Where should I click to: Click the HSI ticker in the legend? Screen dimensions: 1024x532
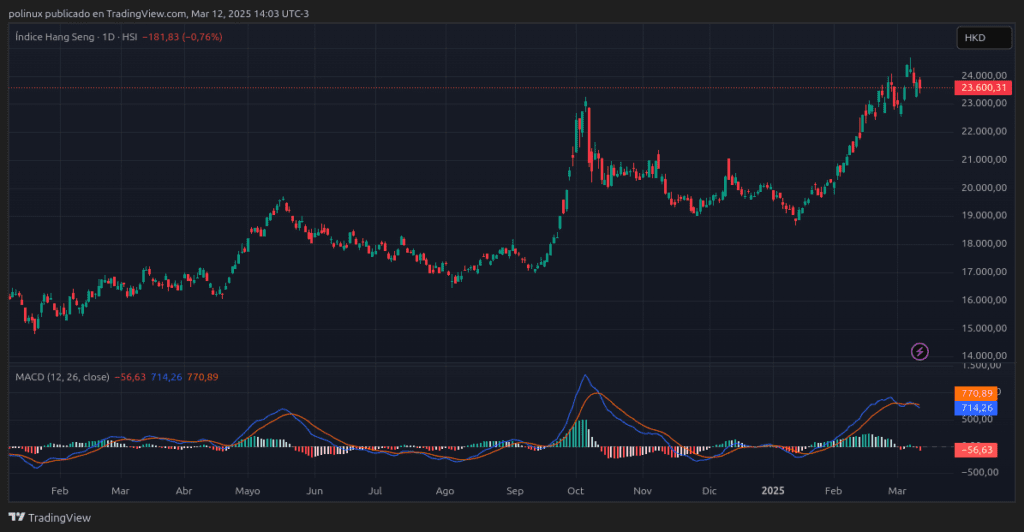point(130,37)
